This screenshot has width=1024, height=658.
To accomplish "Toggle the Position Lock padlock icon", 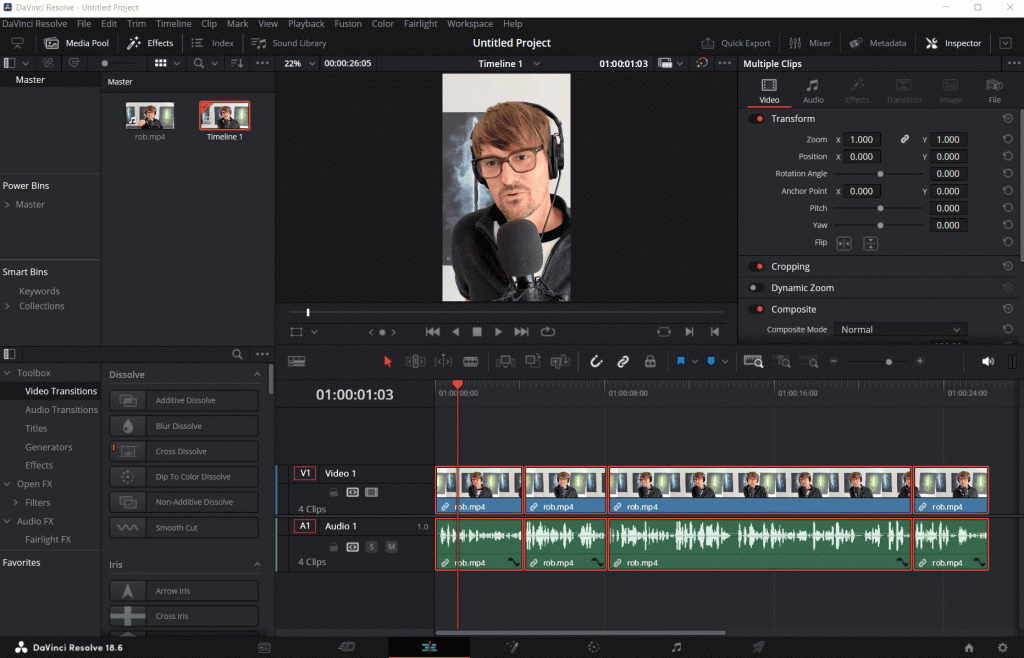I will point(650,361).
